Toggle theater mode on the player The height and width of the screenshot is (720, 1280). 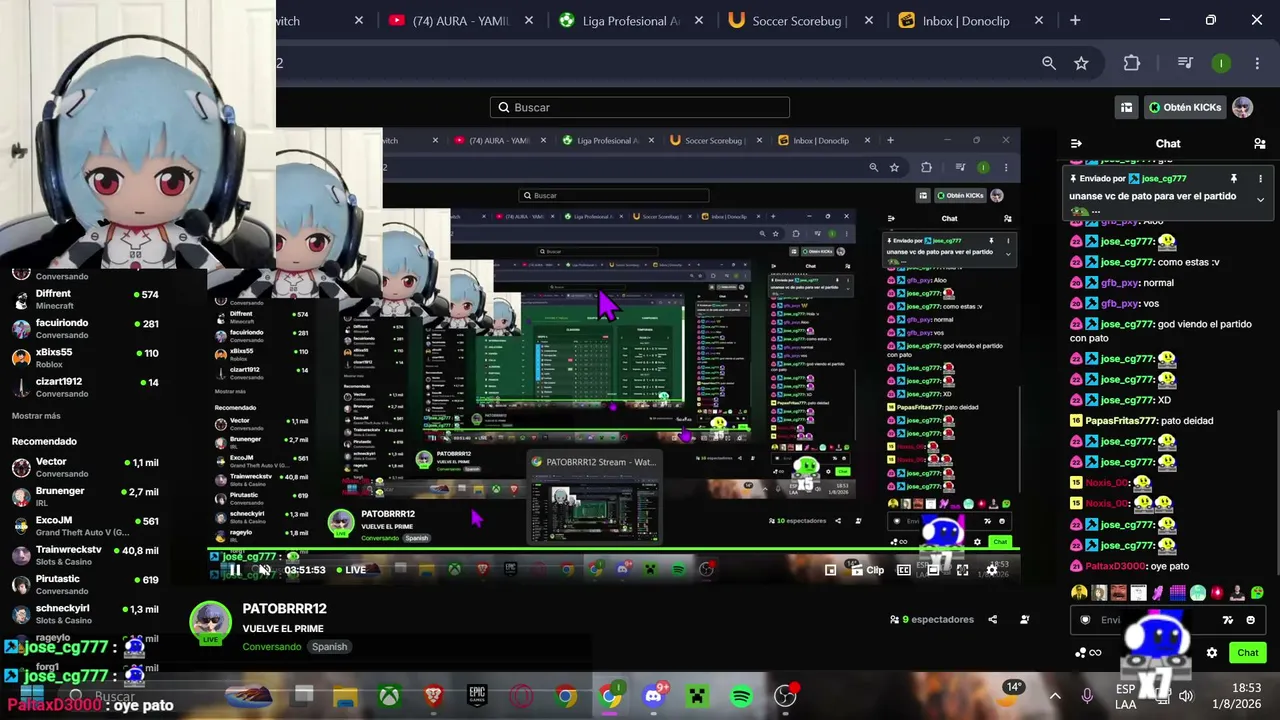pyautogui.click(x=933, y=570)
